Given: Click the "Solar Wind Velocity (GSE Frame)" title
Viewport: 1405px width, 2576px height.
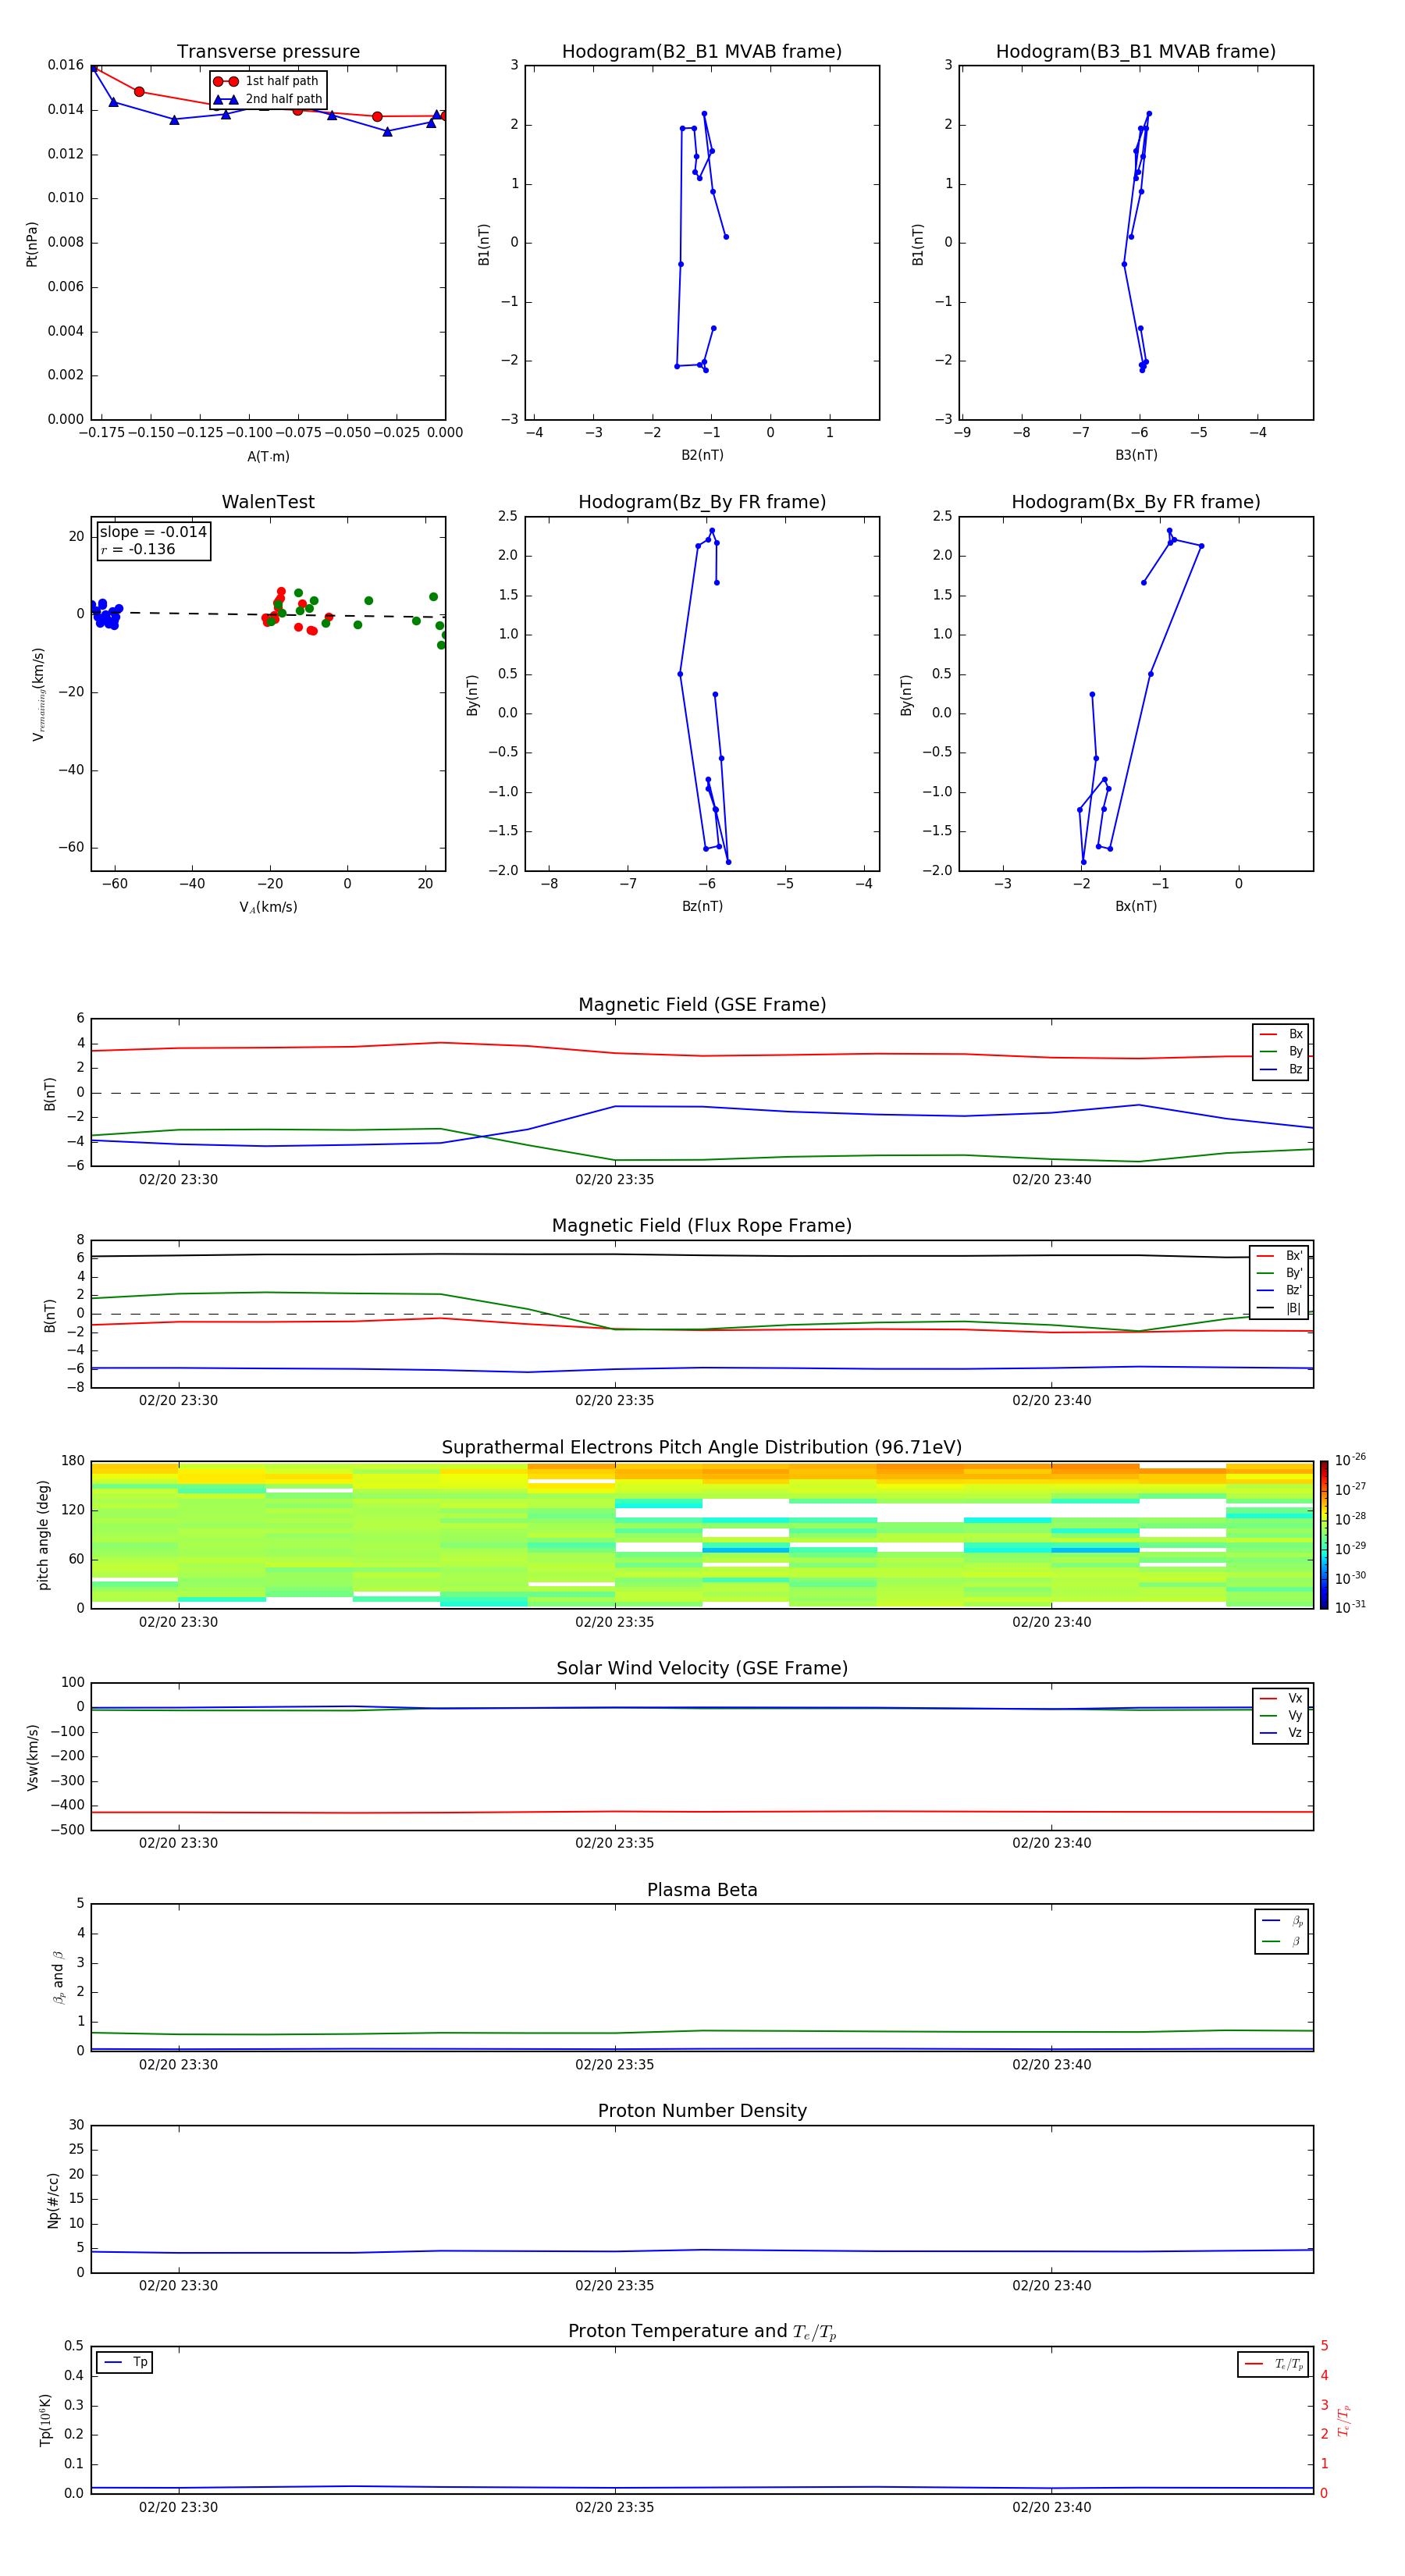Looking at the screenshot, I should (x=702, y=1668).
